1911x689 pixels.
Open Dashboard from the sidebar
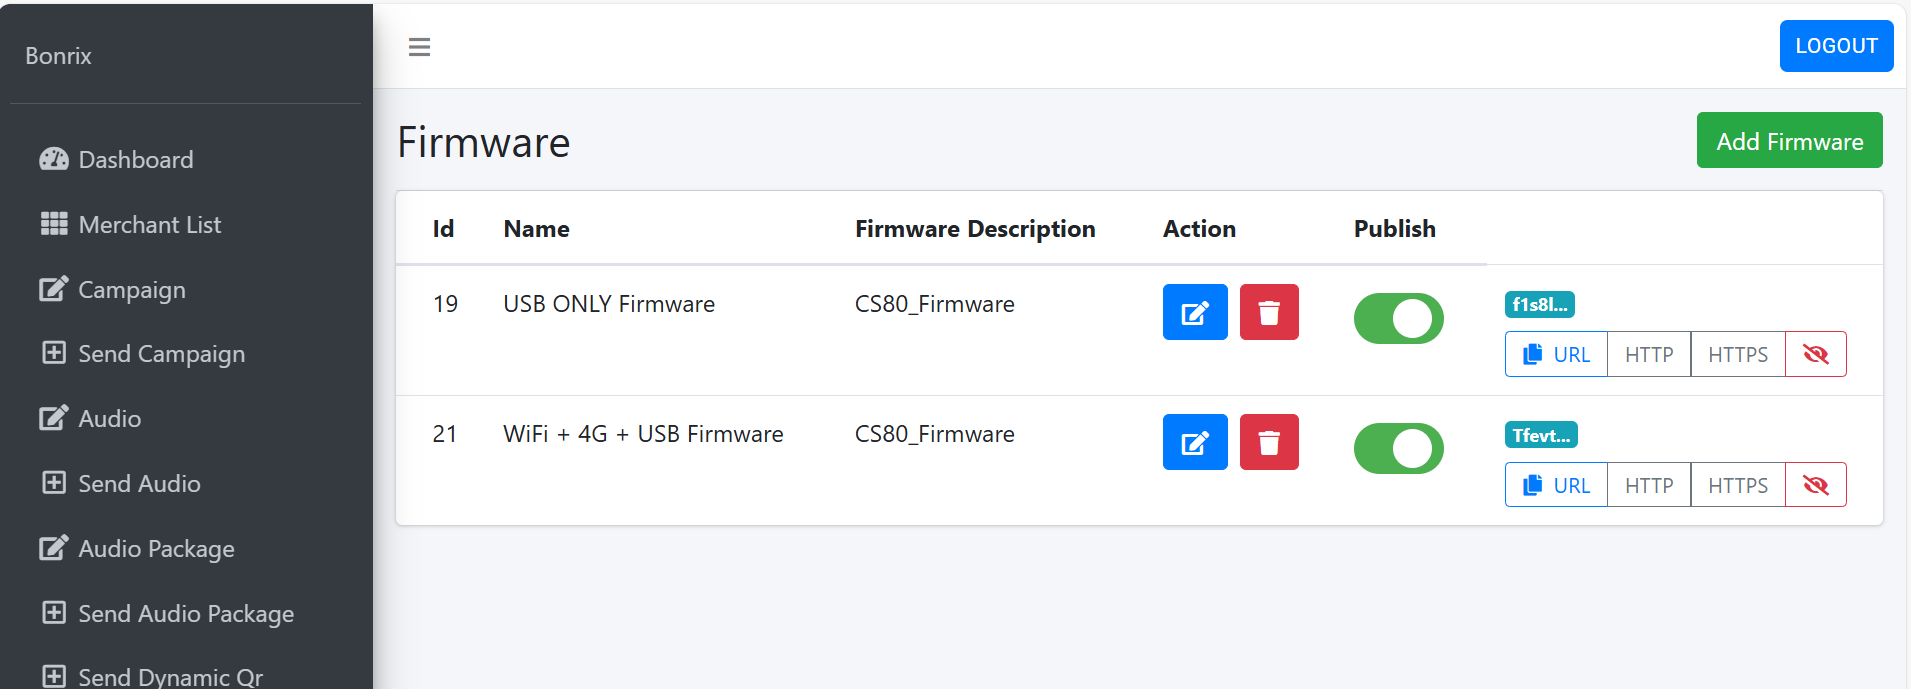[135, 160]
